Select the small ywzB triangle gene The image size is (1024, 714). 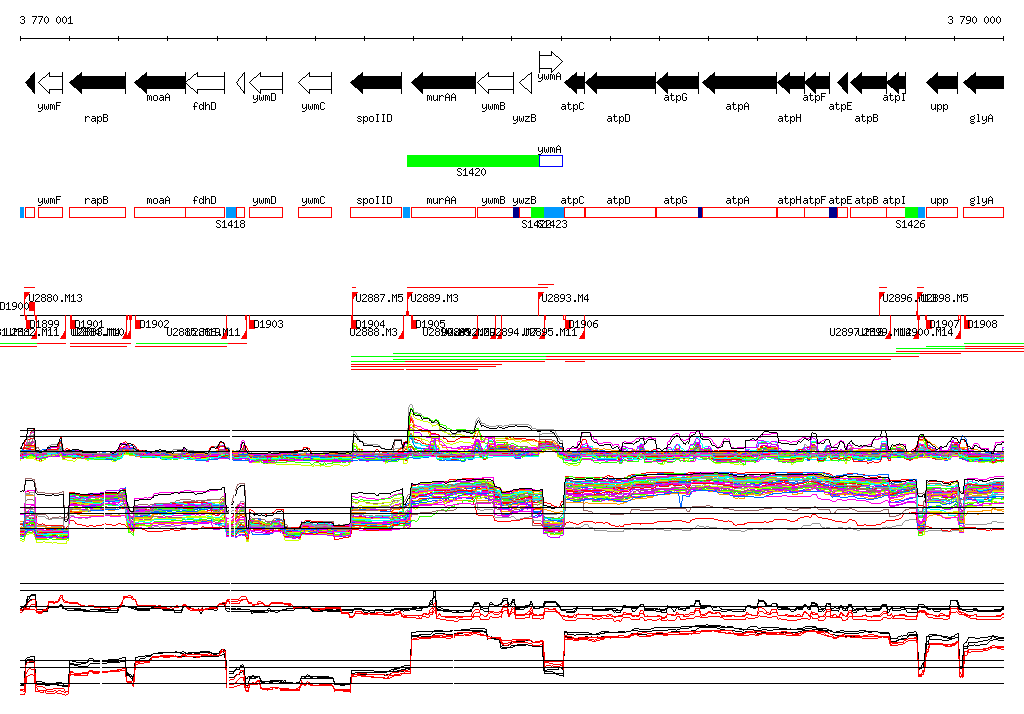point(526,83)
